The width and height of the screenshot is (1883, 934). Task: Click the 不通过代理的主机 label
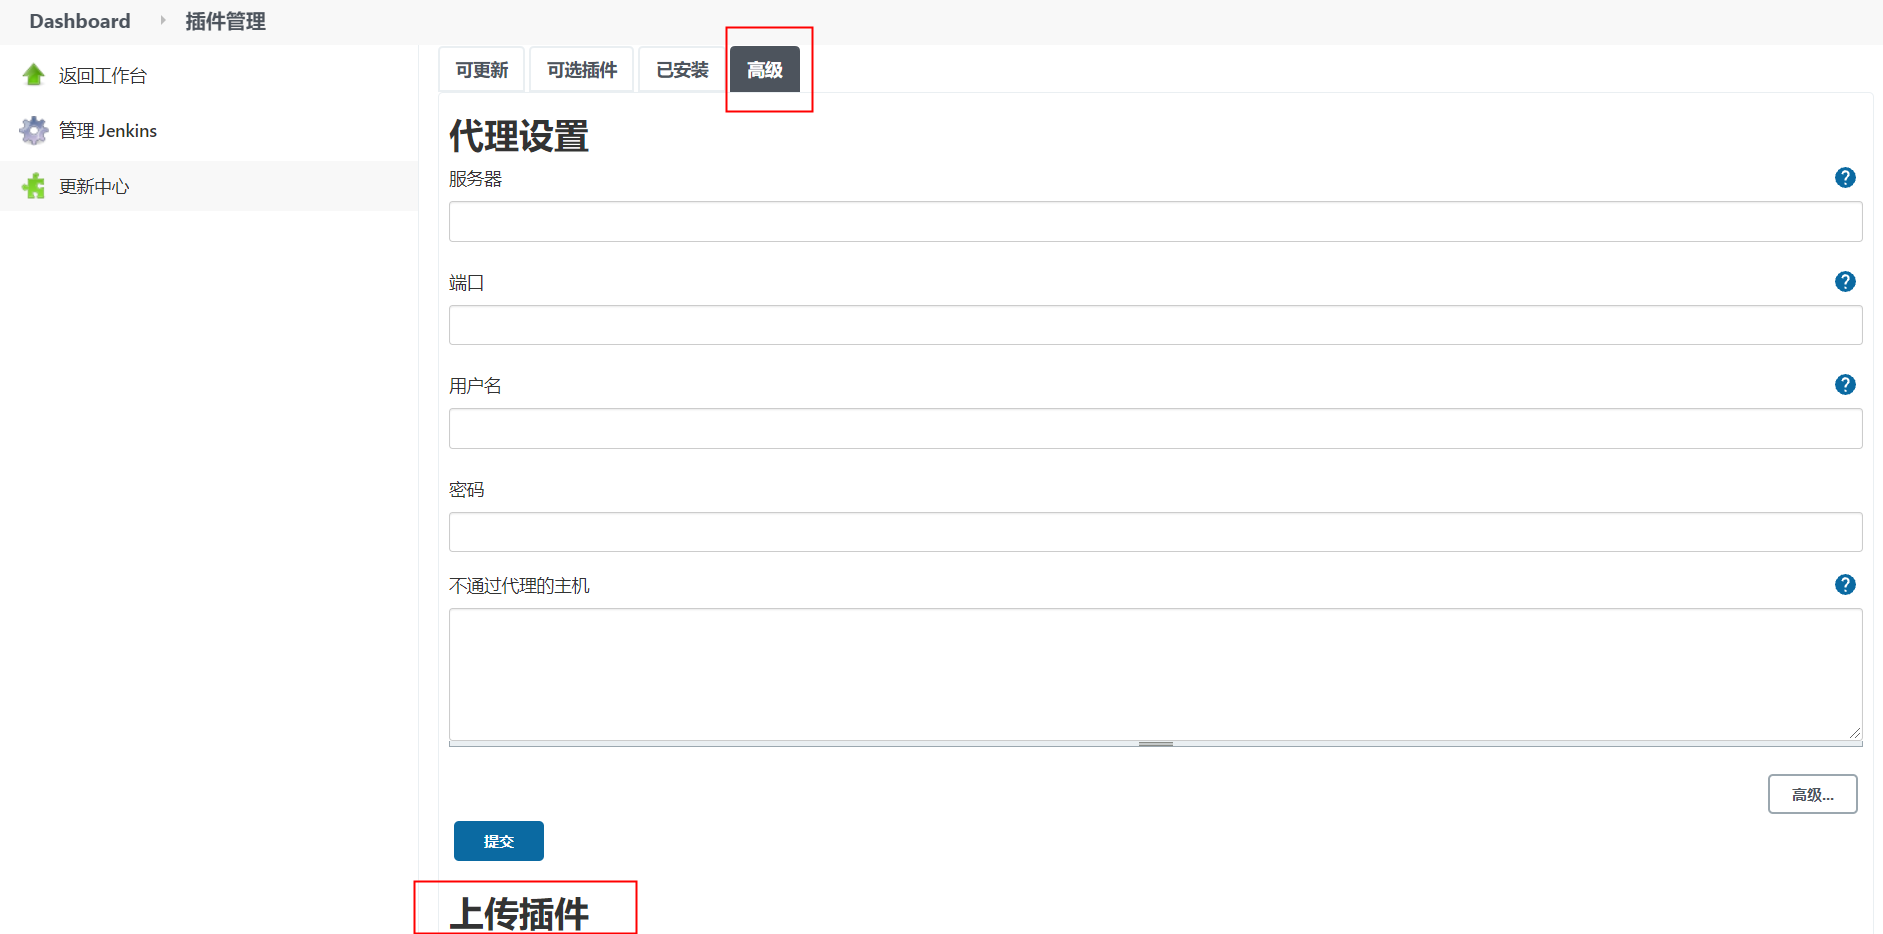tap(519, 586)
